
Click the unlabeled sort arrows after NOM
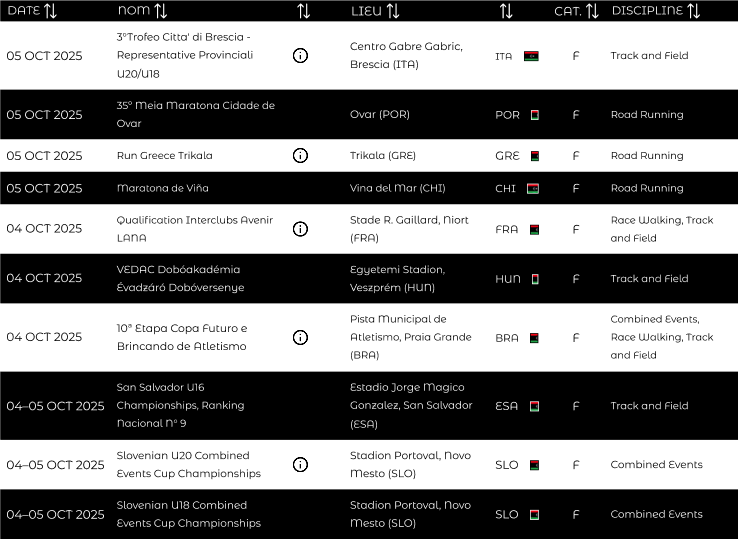pyautogui.click(x=304, y=11)
